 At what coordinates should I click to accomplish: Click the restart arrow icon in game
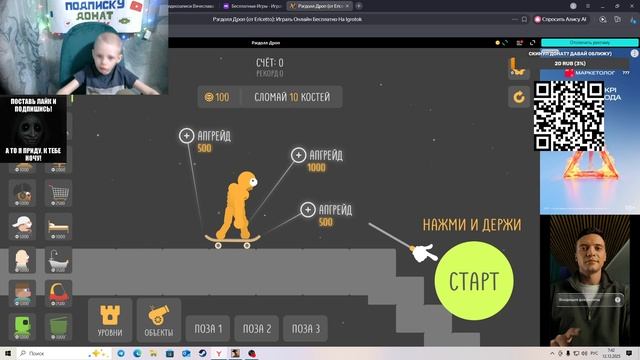[x=519, y=97]
